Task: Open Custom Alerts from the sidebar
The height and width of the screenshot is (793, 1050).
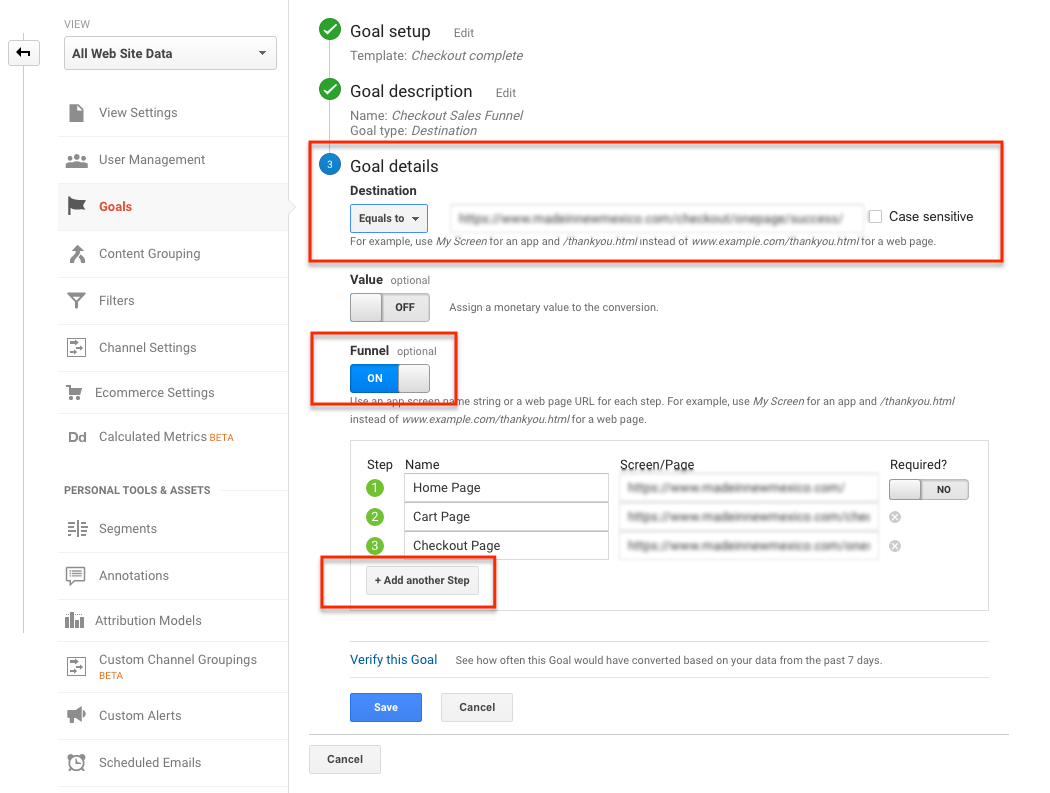Action: (75, 716)
